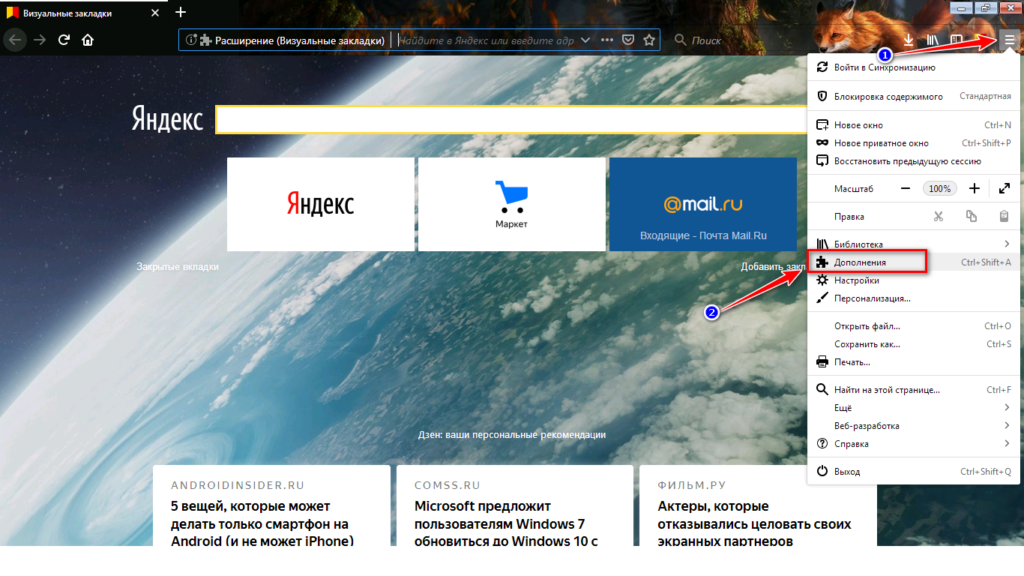
Task: Open Блокировка содержимого menu entry
Action: click(x=913, y=97)
